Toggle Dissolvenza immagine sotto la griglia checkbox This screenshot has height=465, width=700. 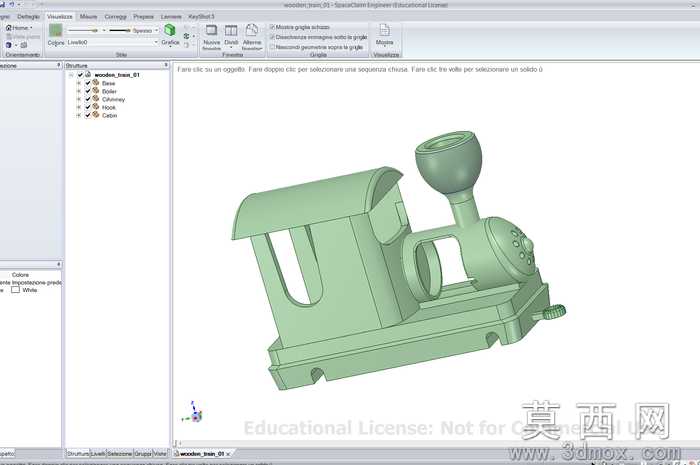tap(272, 37)
